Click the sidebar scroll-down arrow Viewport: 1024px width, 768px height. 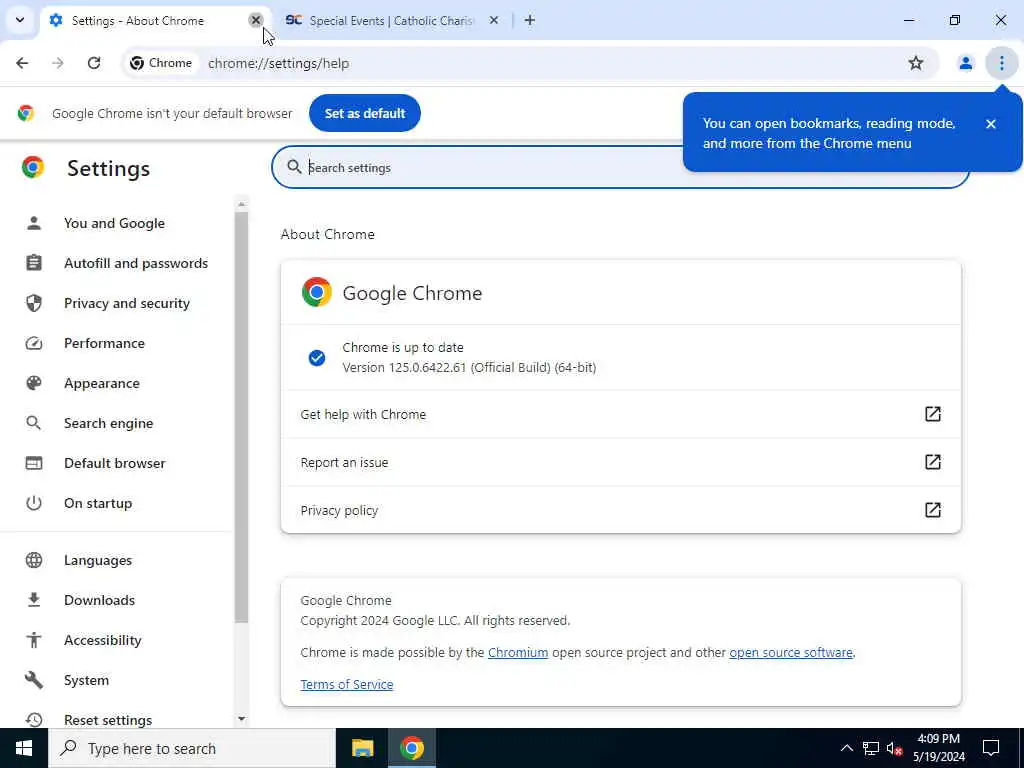(242, 719)
